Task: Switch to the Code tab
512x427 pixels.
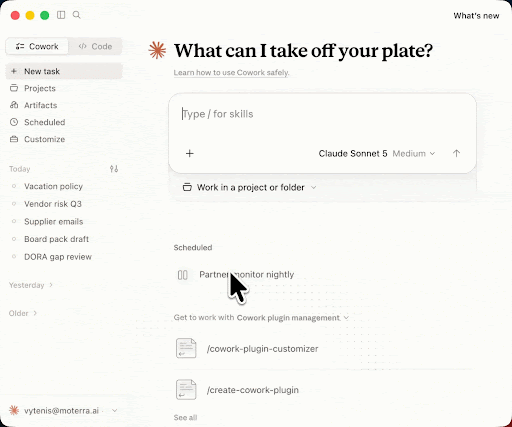Action: pyautogui.click(x=95, y=46)
